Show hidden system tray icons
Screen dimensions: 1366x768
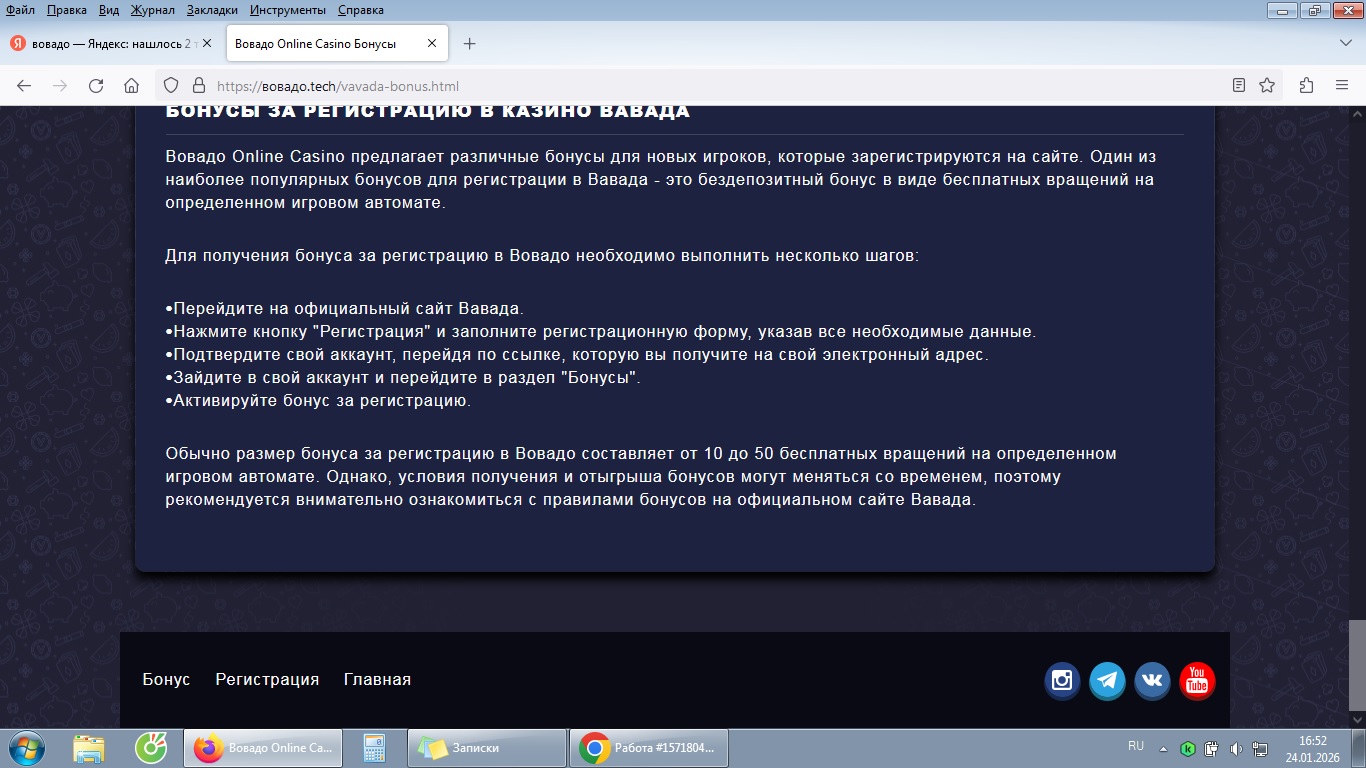1163,748
